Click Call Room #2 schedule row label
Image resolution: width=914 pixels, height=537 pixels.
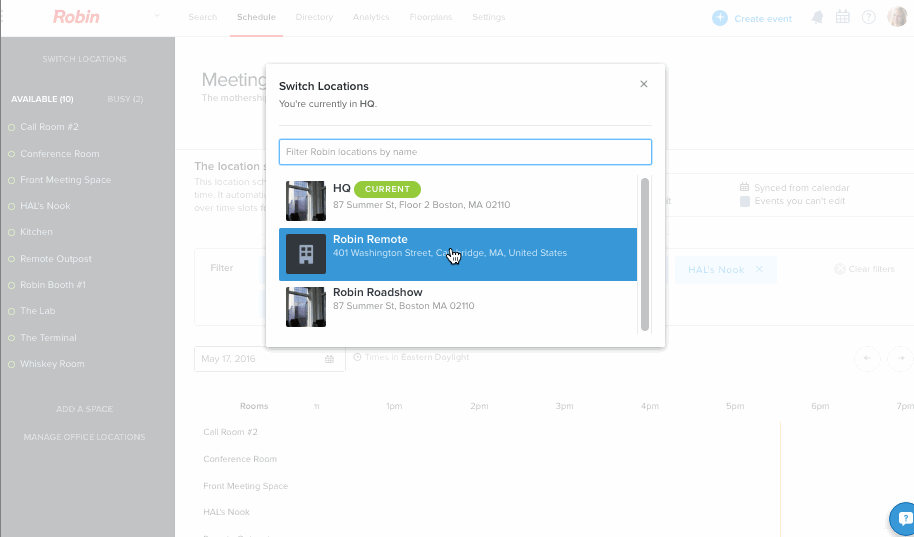230,432
